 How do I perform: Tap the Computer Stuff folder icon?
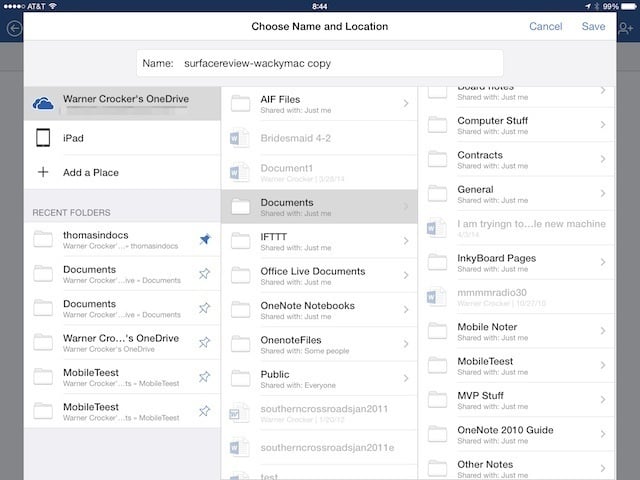438,125
